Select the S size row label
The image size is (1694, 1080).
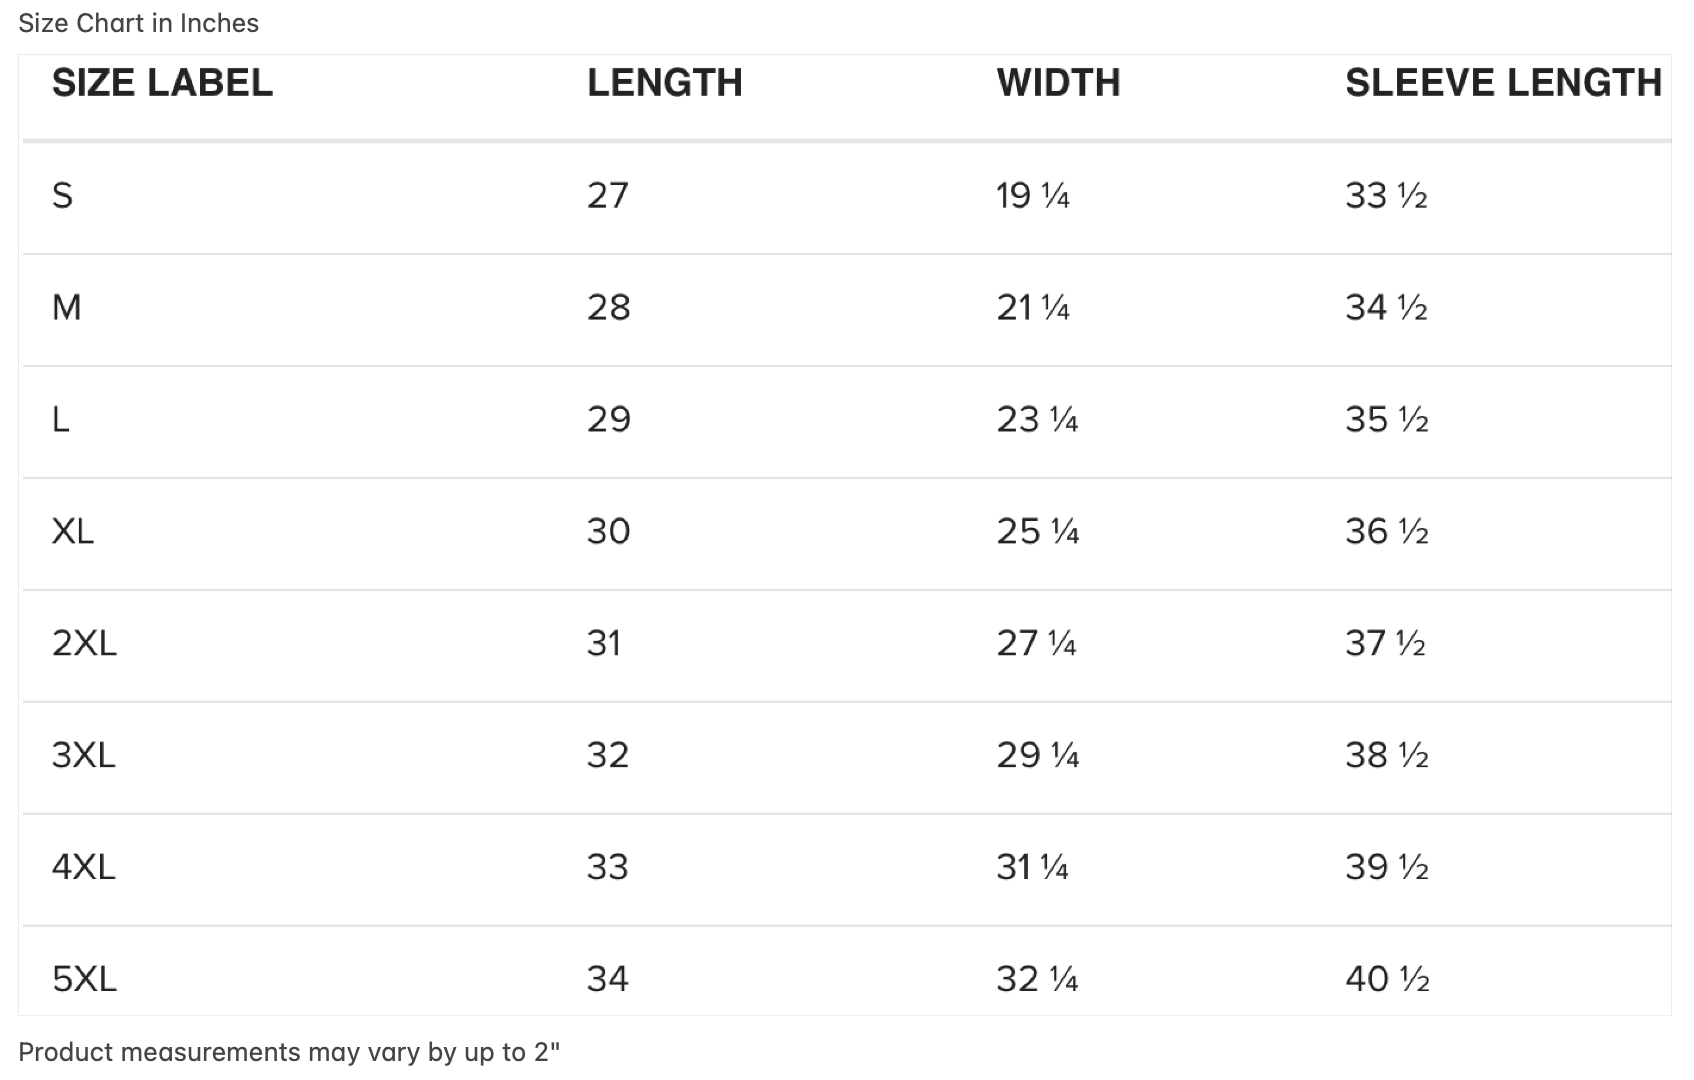point(62,195)
